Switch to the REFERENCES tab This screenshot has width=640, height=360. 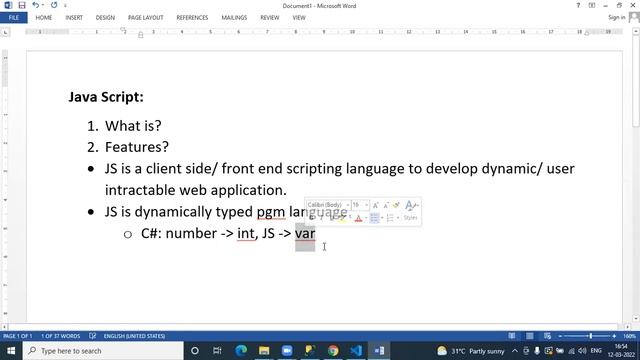(192, 18)
